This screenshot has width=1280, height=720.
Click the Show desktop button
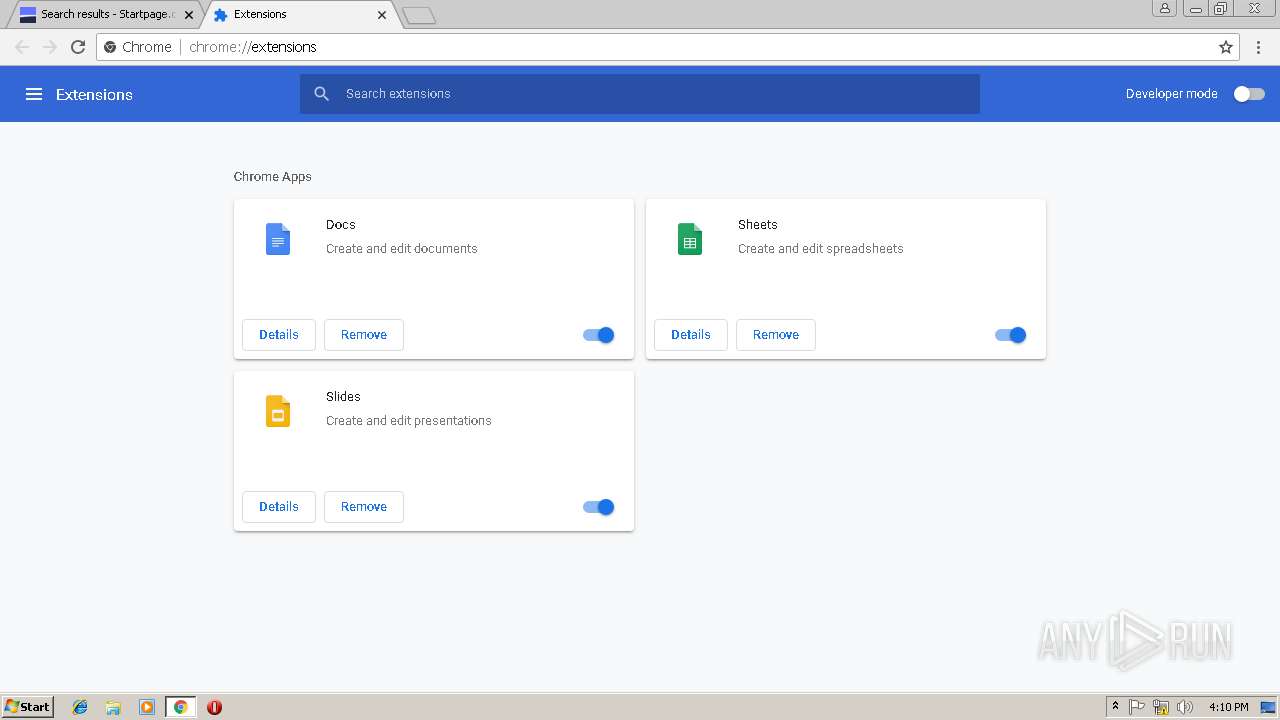point(1268,707)
